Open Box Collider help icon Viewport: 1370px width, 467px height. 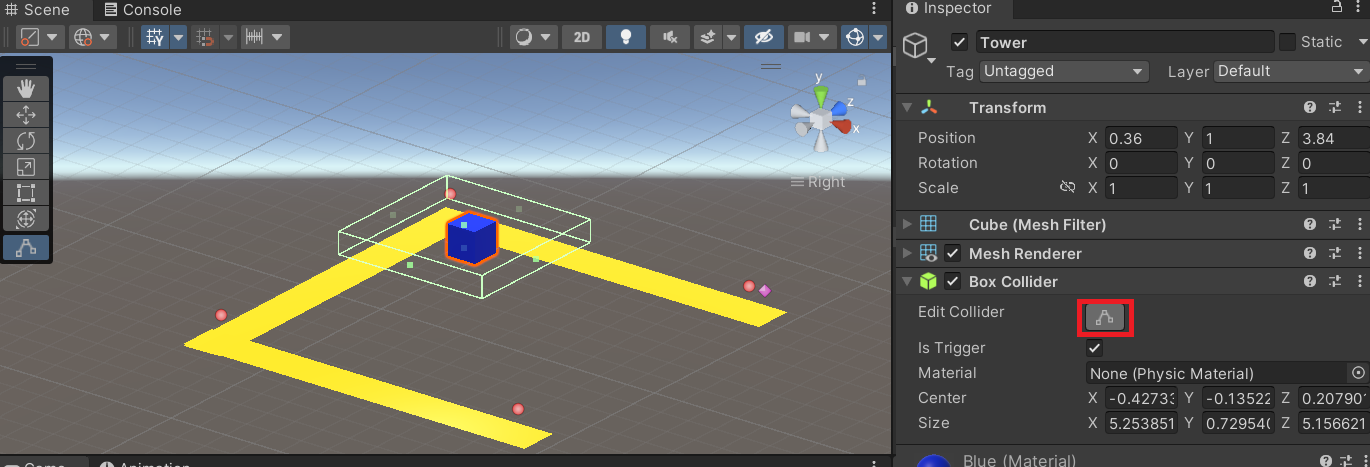coord(1310,282)
